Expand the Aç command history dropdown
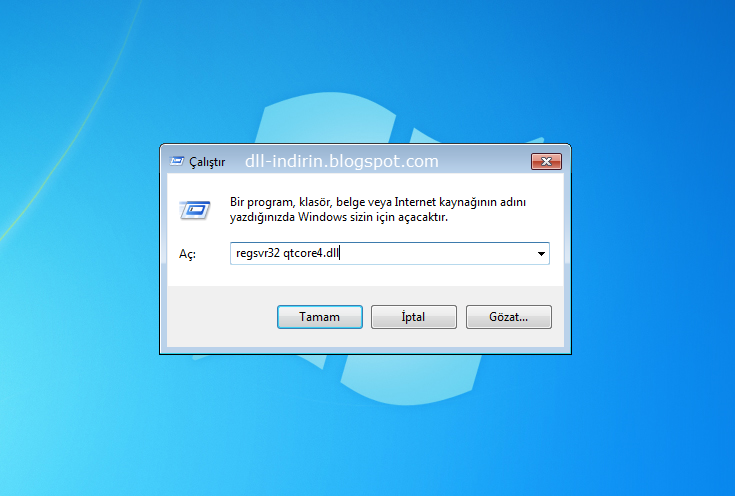The image size is (735, 496). [541, 254]
